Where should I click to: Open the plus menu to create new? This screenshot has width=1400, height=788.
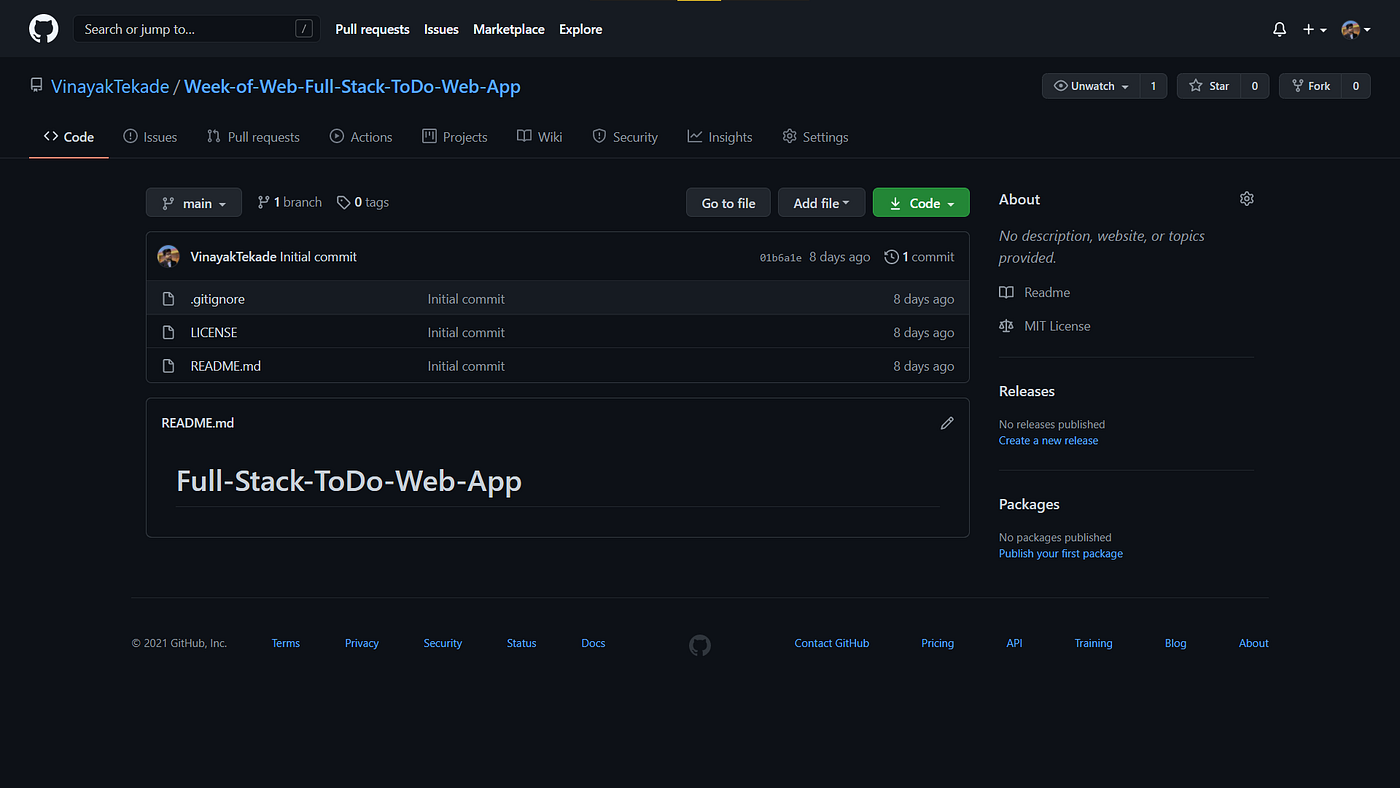1313,29
